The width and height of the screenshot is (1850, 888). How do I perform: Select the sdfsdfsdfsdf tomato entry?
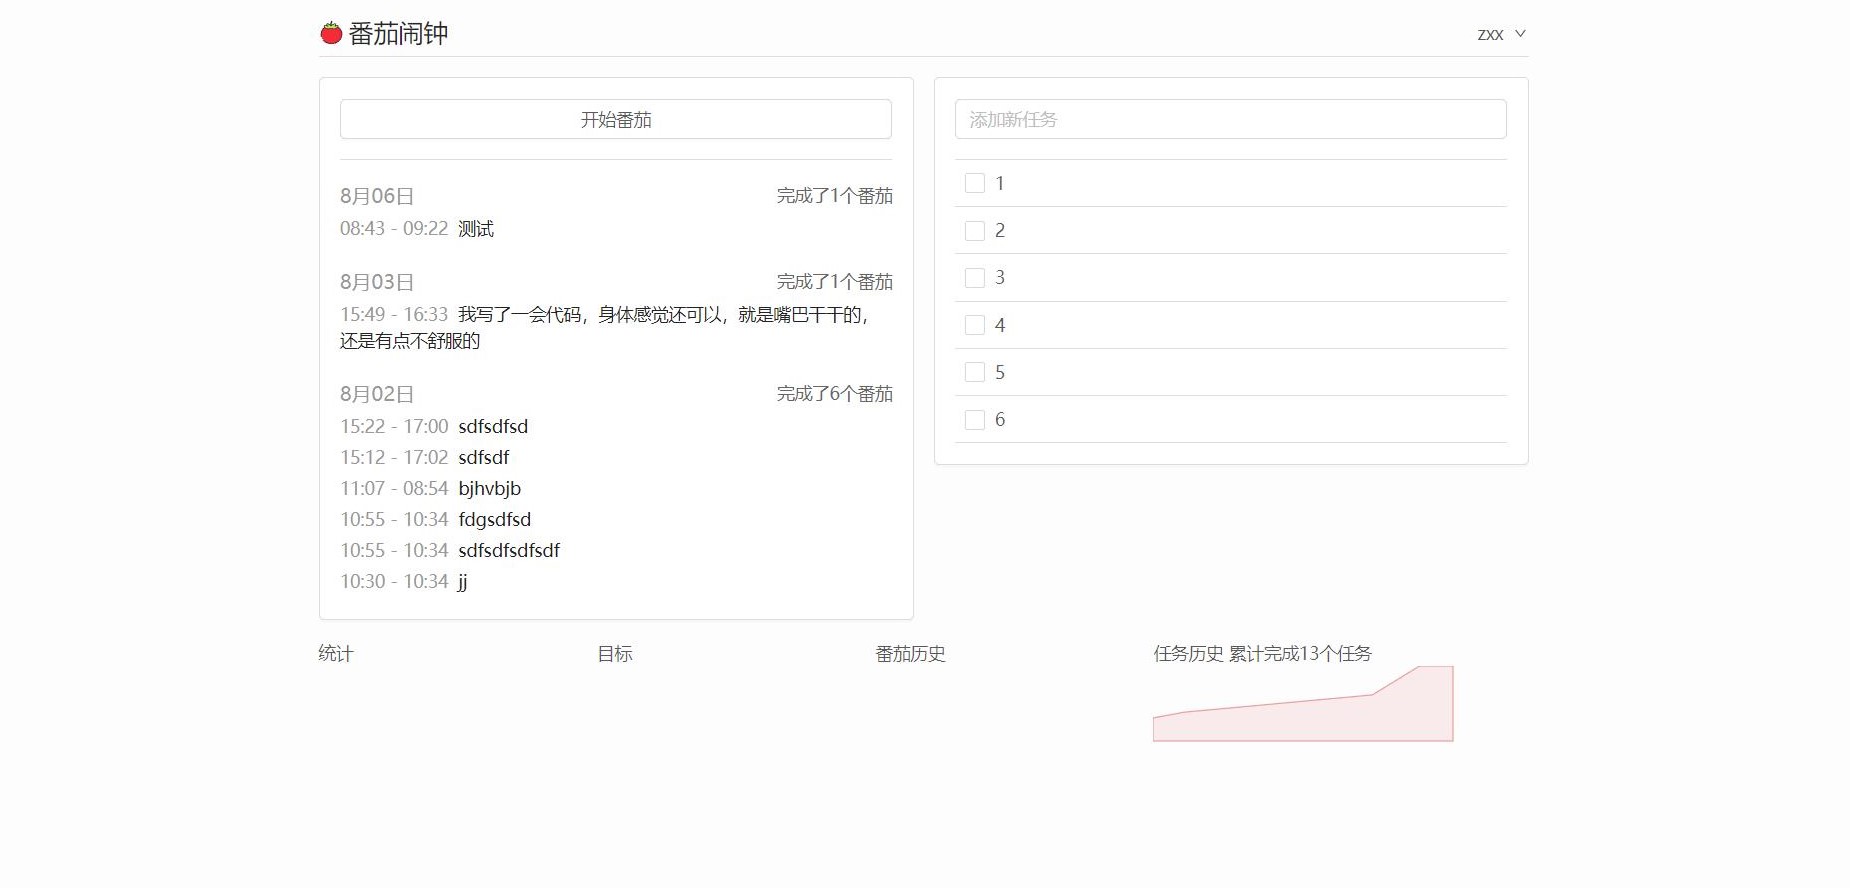click(x=509, y=551)
